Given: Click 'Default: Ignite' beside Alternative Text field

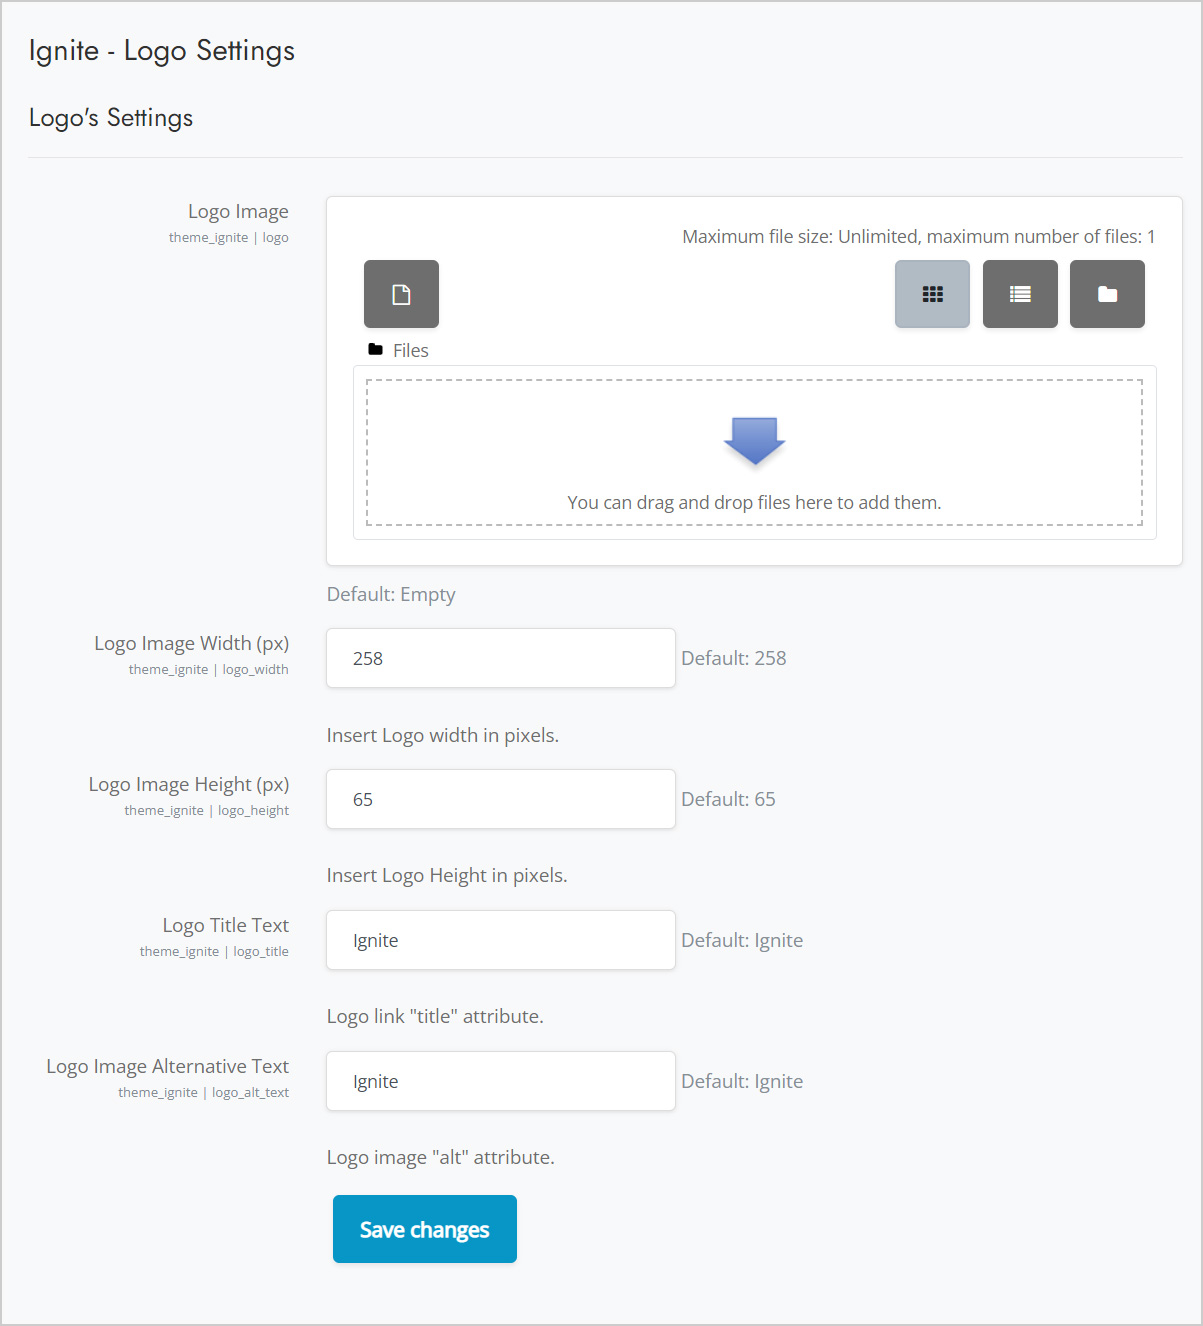Looking at the screenshot, I should [x=742, y=1081].
